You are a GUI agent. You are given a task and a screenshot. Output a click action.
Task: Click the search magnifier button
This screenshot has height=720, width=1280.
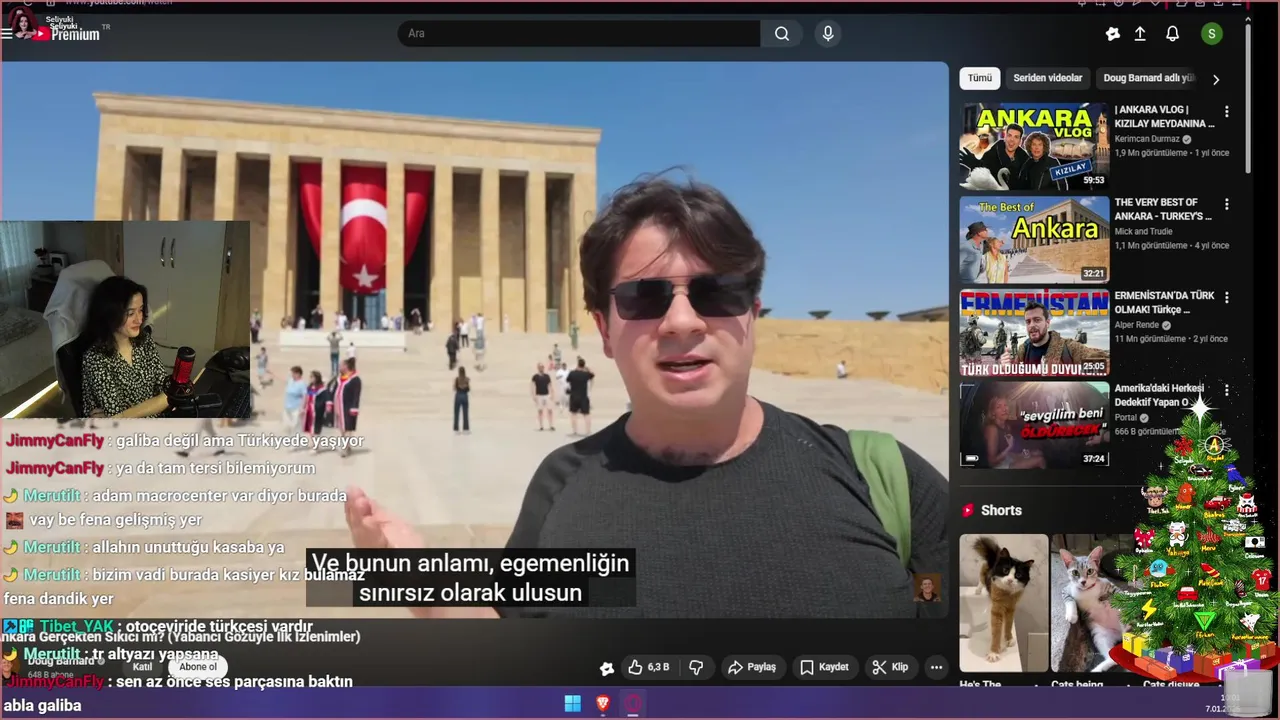[x=782, y=34]
